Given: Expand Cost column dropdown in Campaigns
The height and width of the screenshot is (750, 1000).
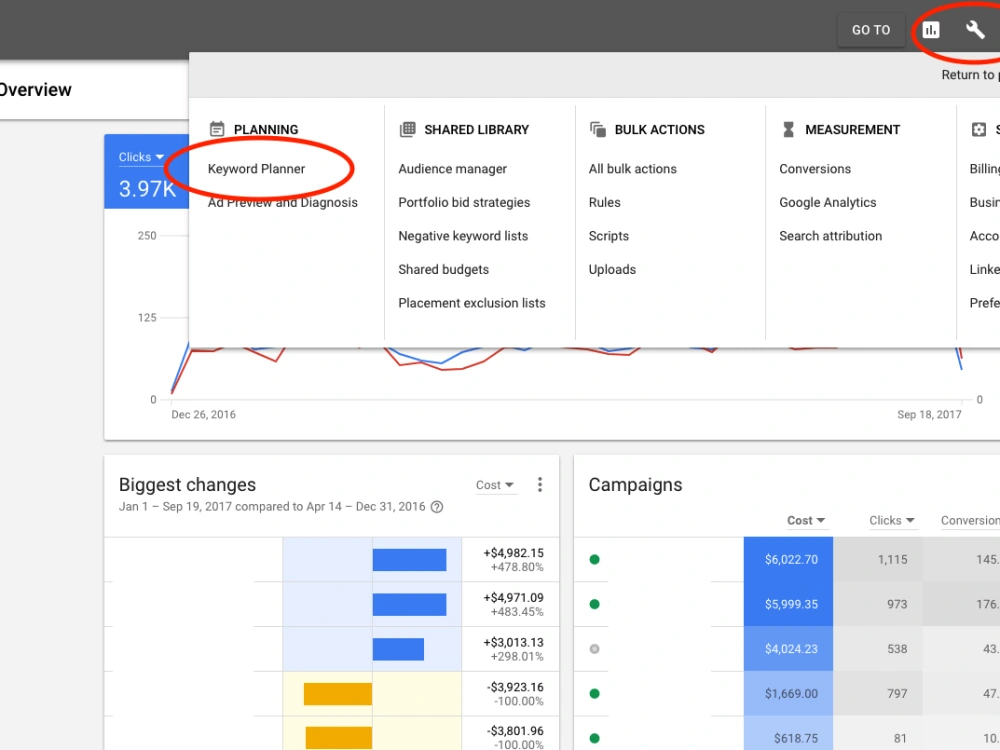Looking at the screenshot, I should (805, 520).
